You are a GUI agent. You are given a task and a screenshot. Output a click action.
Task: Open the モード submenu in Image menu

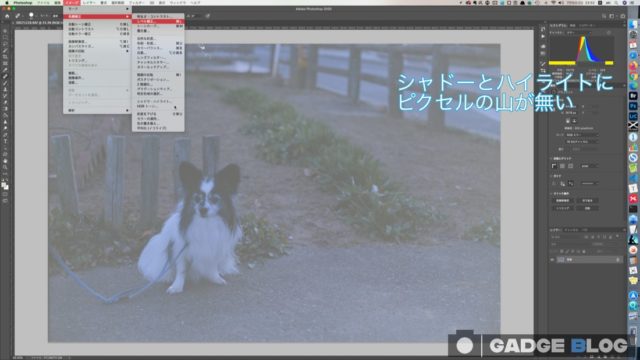(97, 9)
